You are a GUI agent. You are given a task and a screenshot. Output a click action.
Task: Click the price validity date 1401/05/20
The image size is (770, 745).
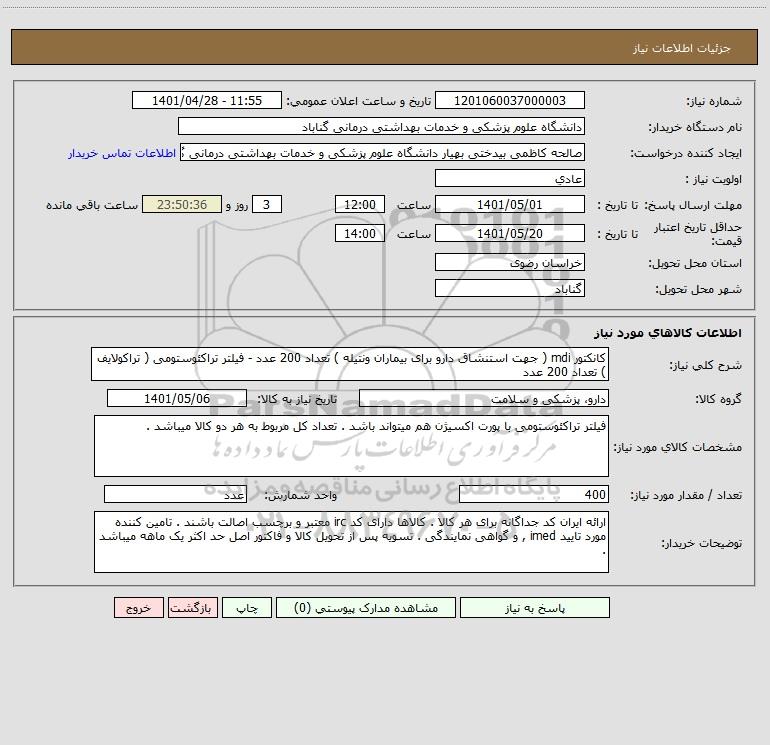click(510, 234)
